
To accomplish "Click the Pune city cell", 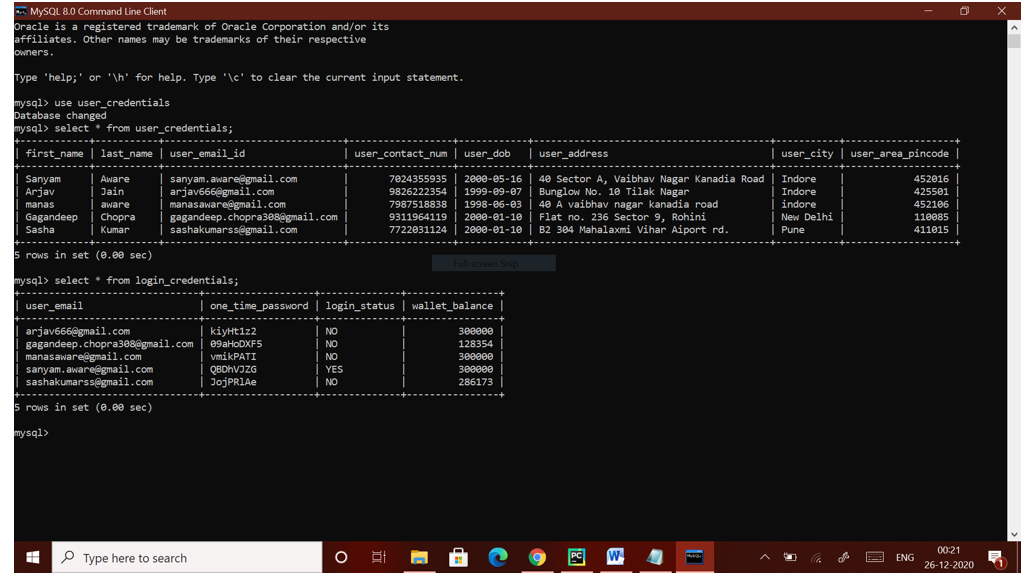I will [792, 230].
